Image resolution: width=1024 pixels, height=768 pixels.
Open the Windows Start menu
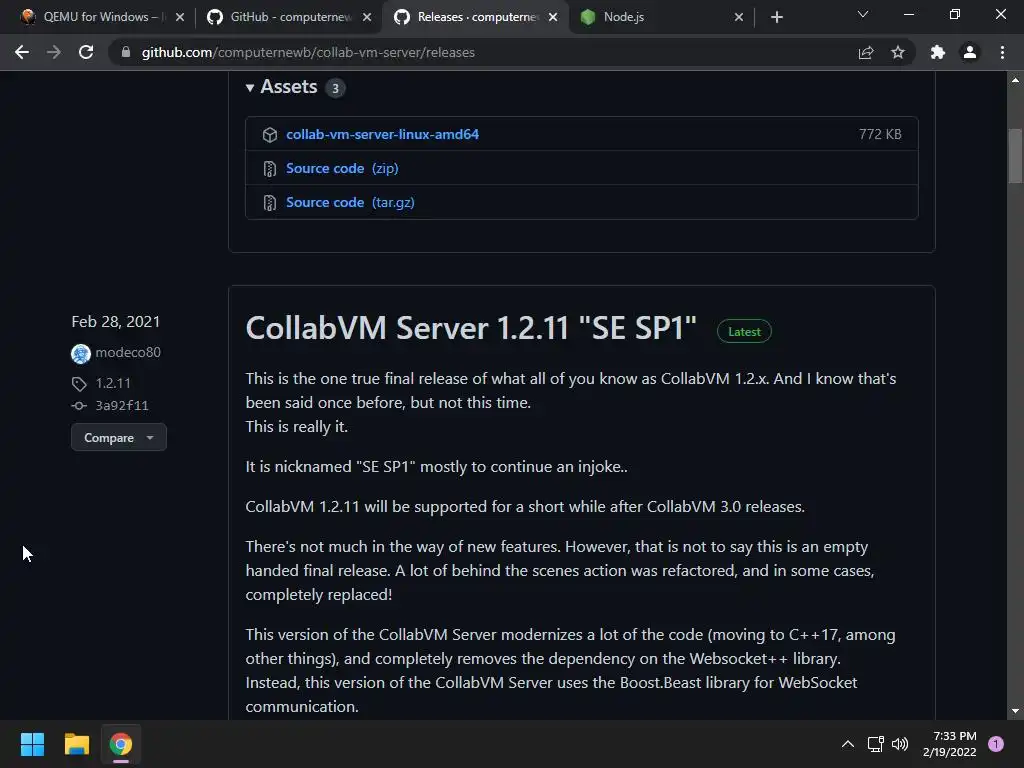point(32,744)
